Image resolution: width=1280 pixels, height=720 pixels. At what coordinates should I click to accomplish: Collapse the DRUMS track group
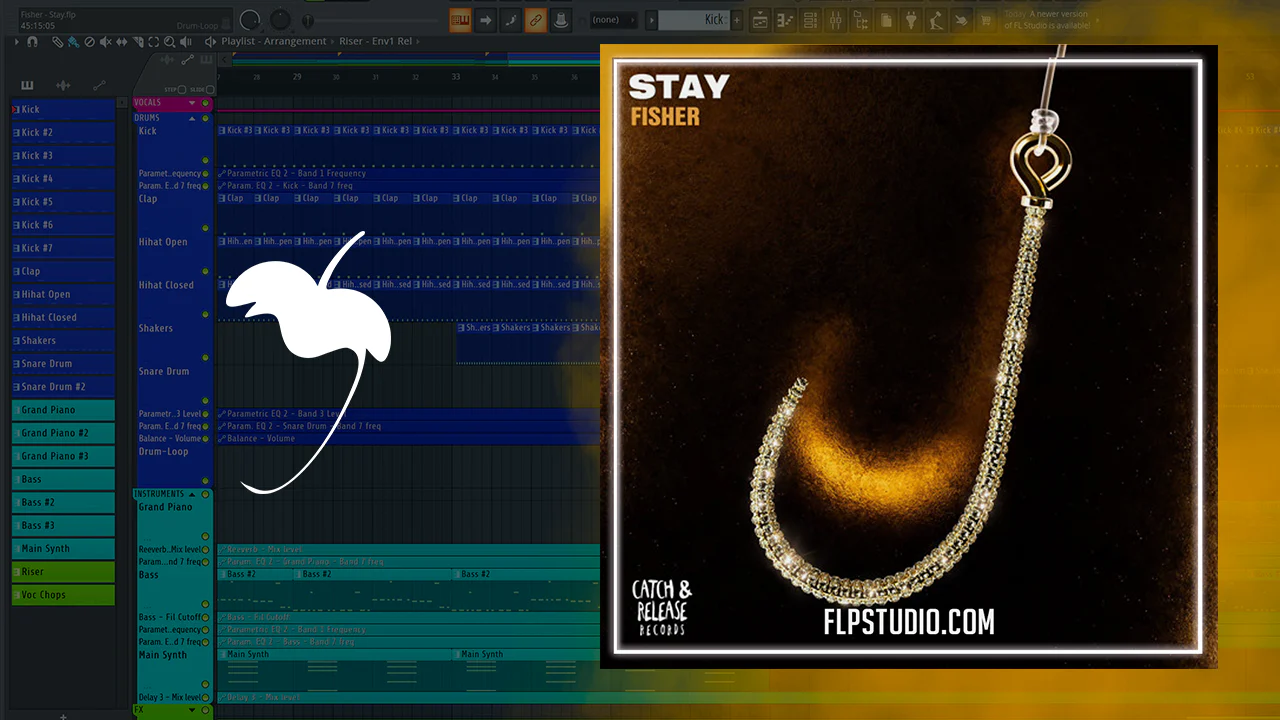coord(192,118)
